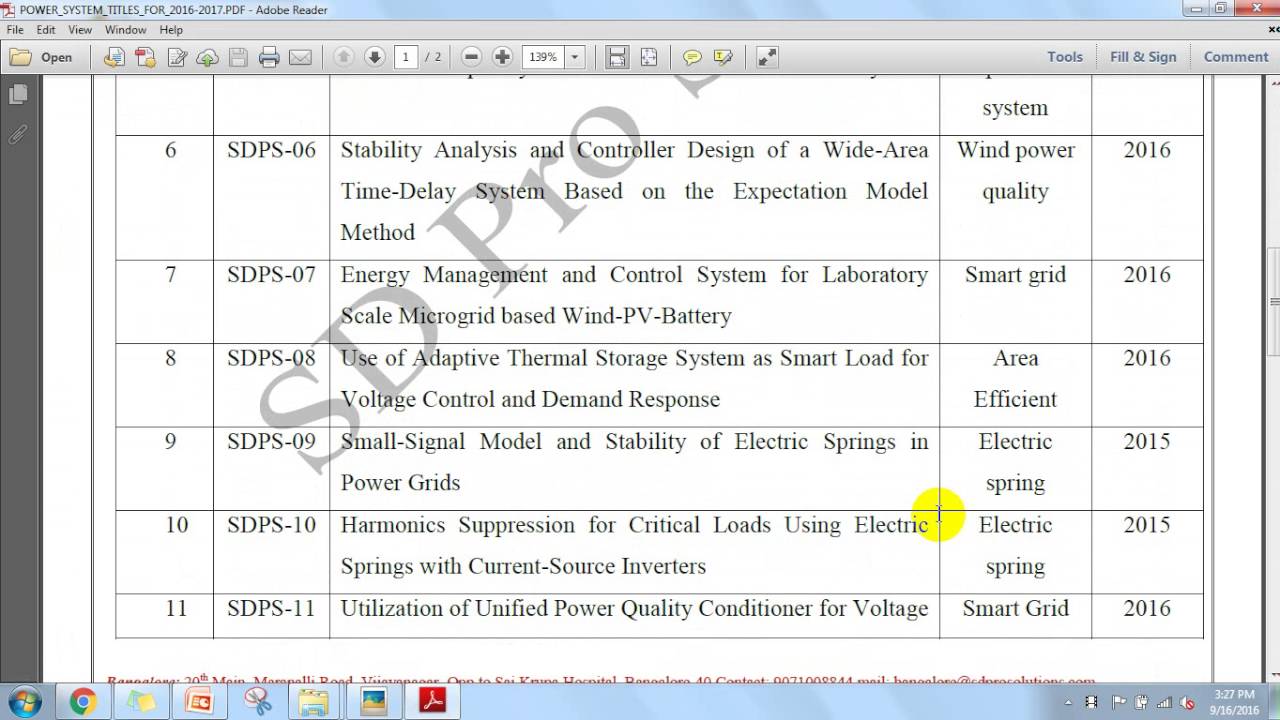Go to next page arrow
The height and width of the screenshot is (720, 1280).
pyautogui.click(x=374, y=57)
